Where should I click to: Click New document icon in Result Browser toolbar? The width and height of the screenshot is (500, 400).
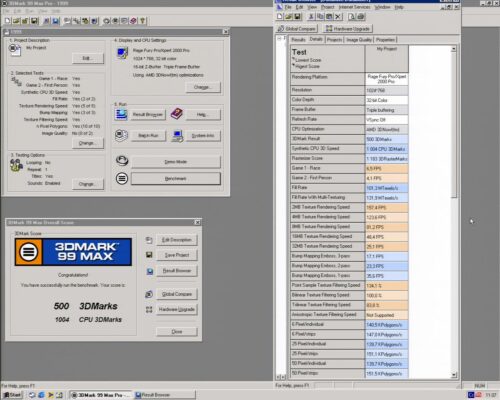point(280,16)
